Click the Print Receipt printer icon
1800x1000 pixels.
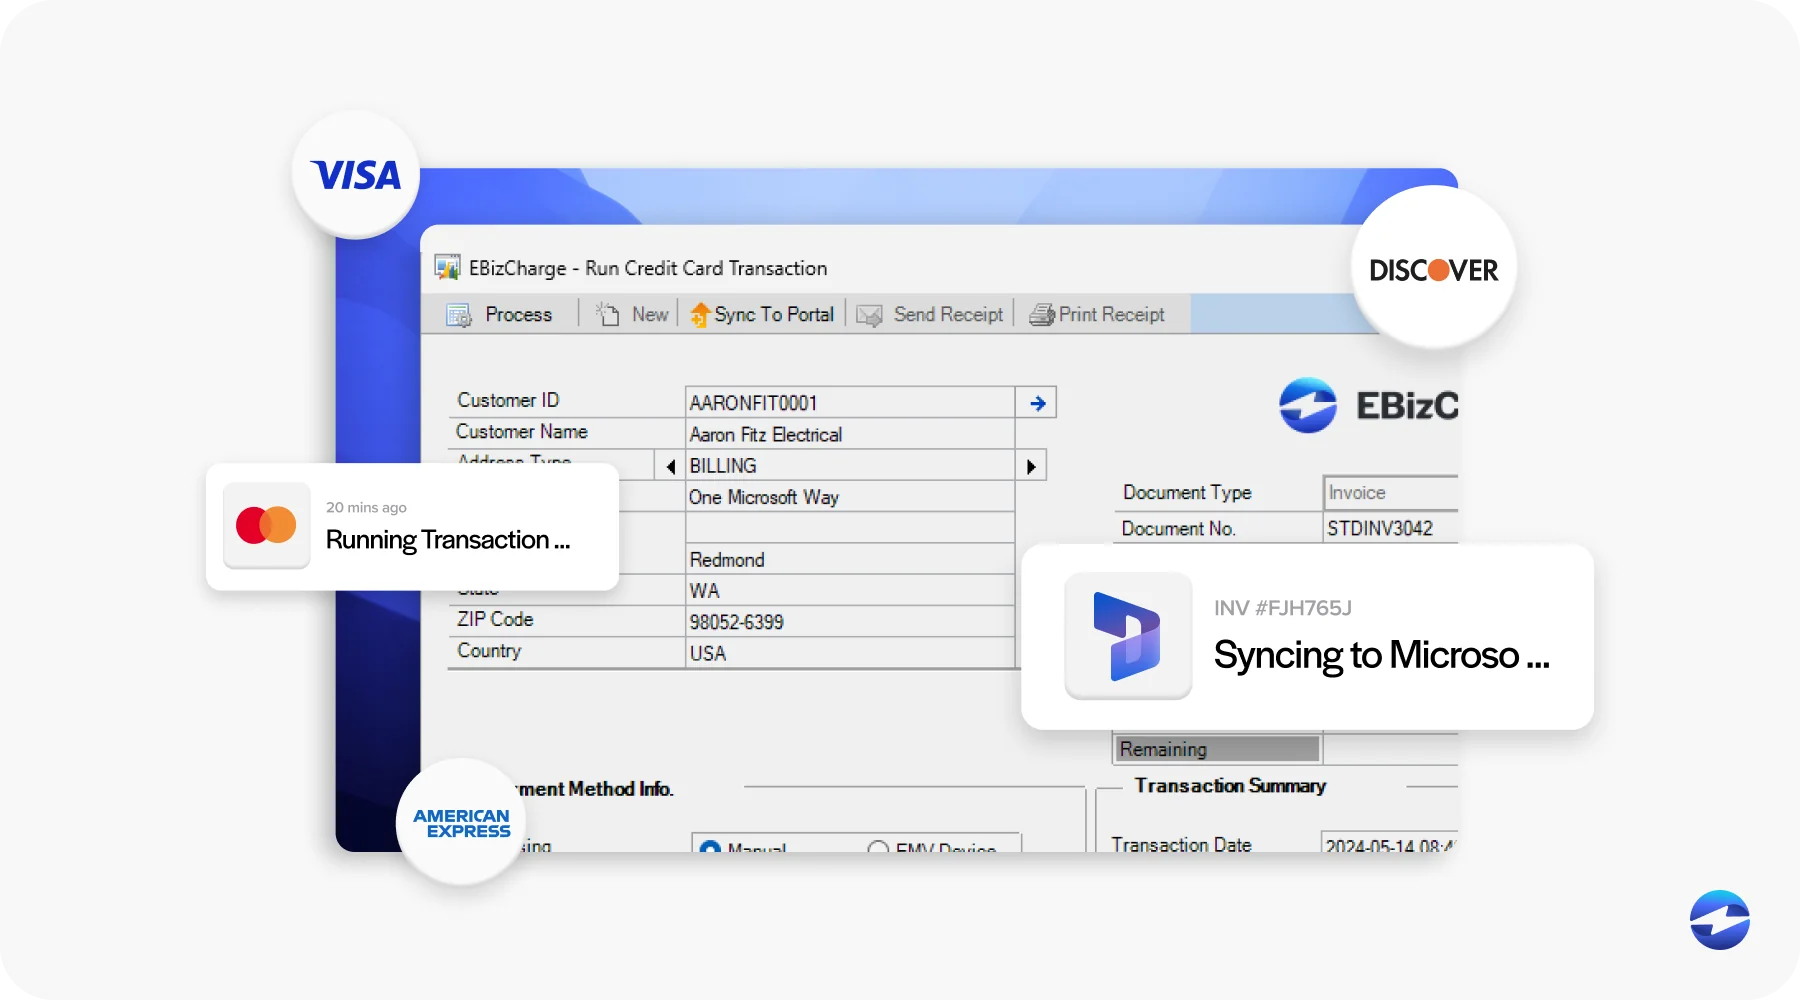1042,315
